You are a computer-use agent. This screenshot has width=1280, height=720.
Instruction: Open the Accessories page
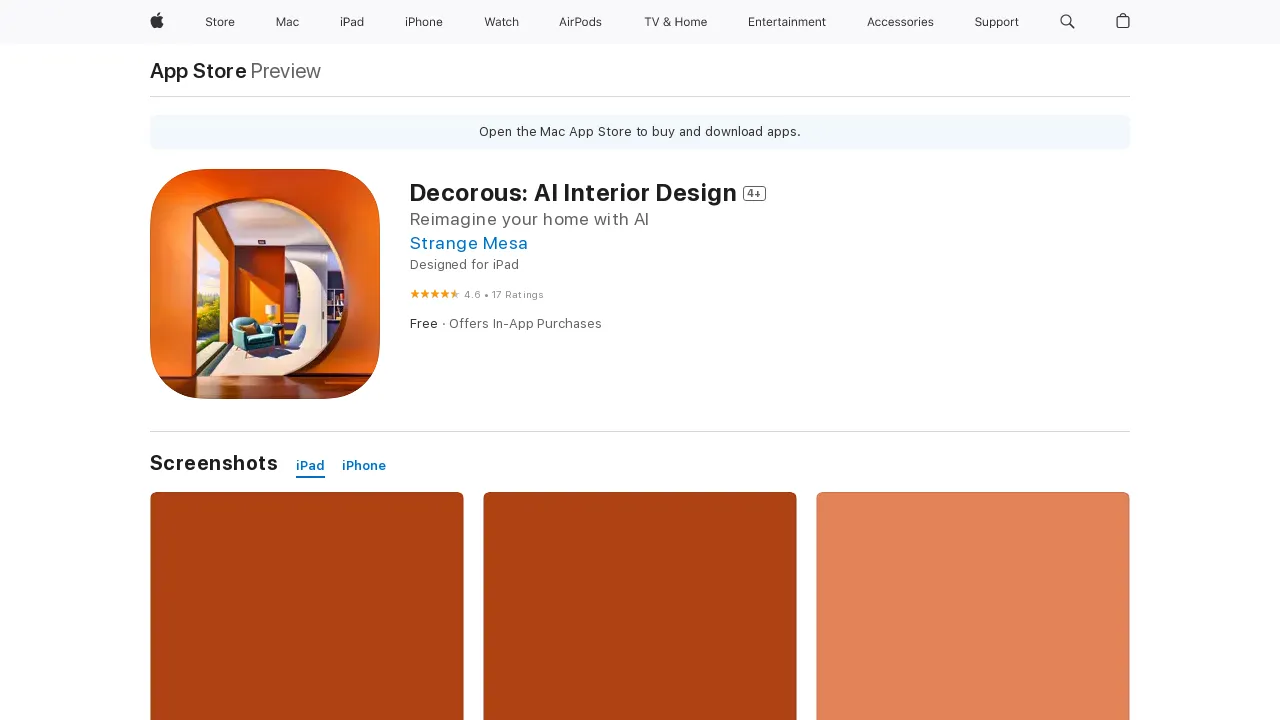(900, 22)
